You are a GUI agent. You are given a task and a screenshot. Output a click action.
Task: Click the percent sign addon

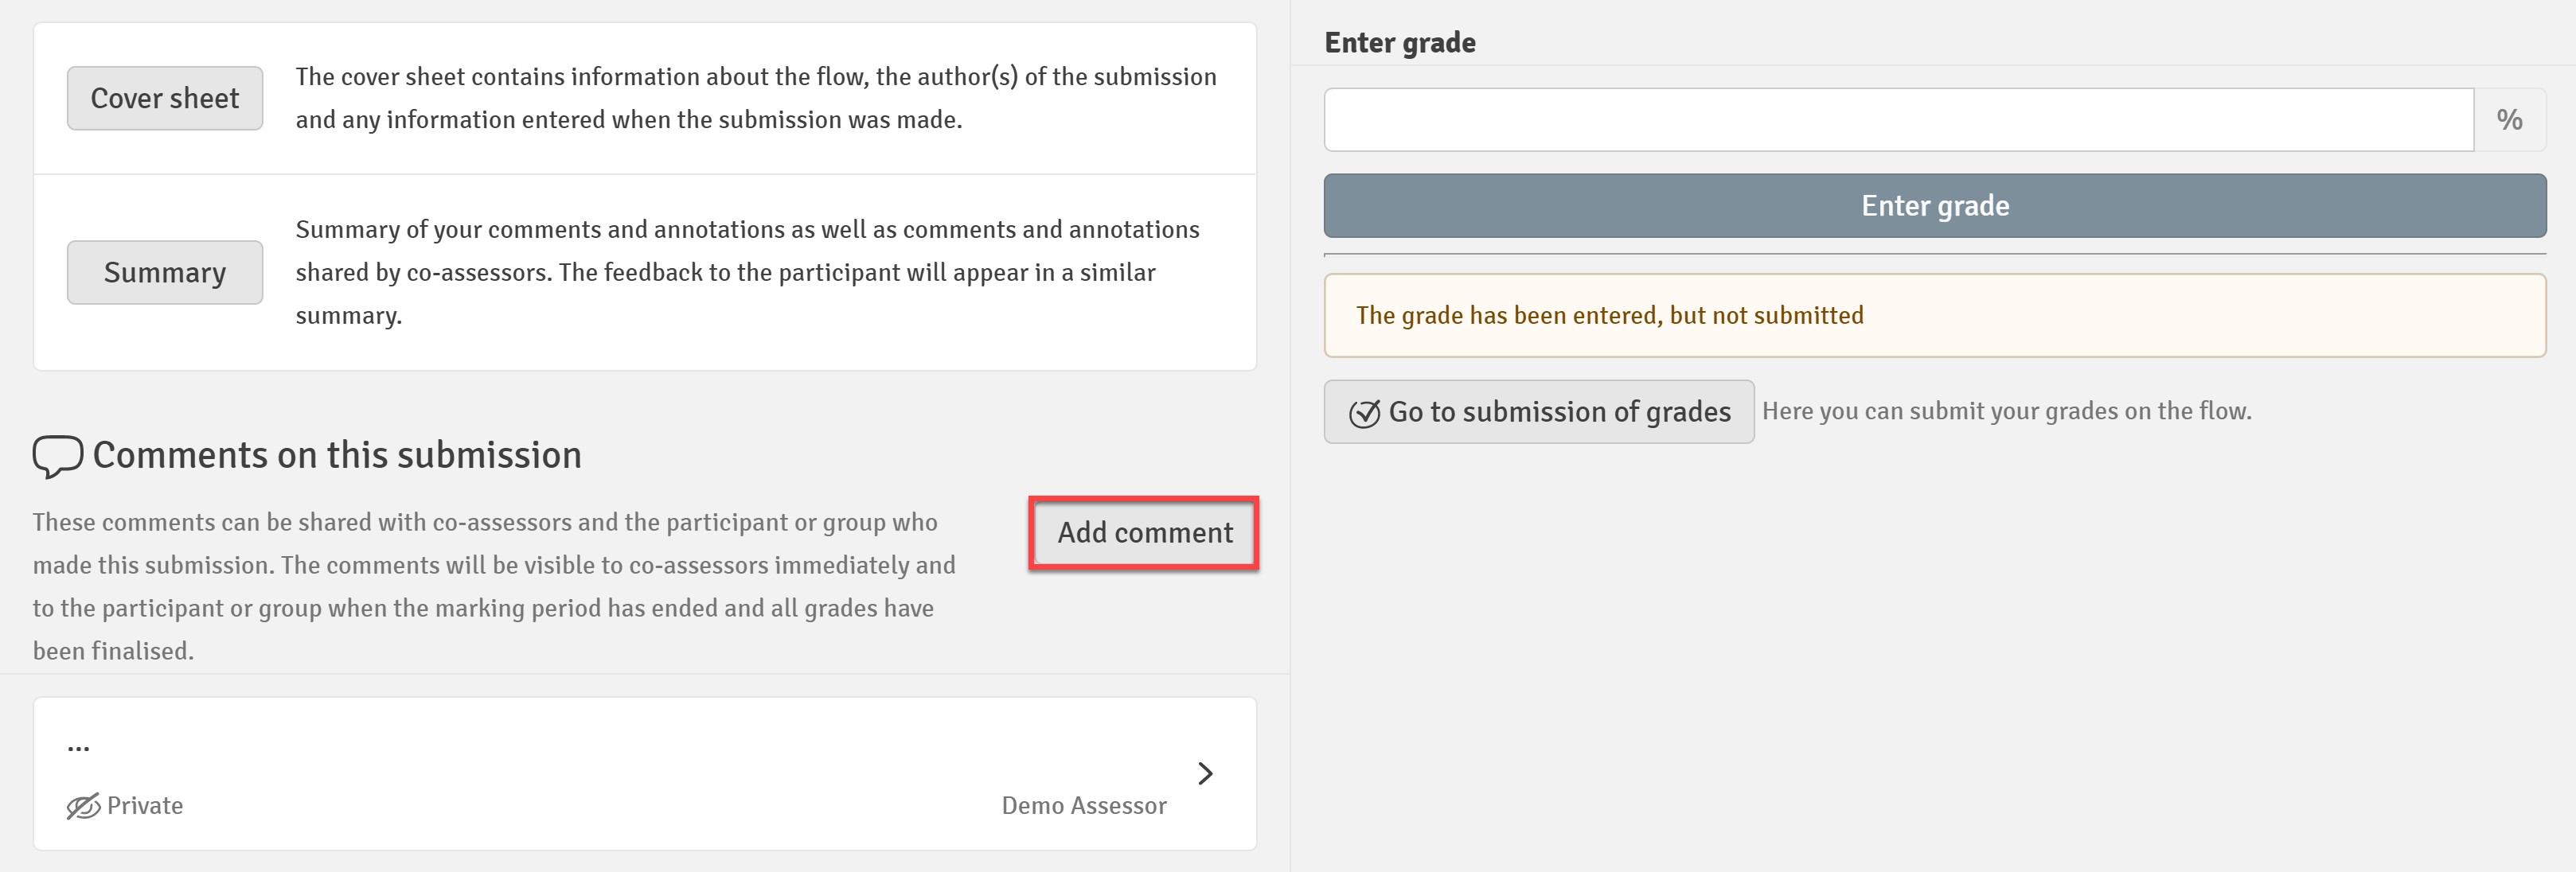click(x=2510, y=120)
